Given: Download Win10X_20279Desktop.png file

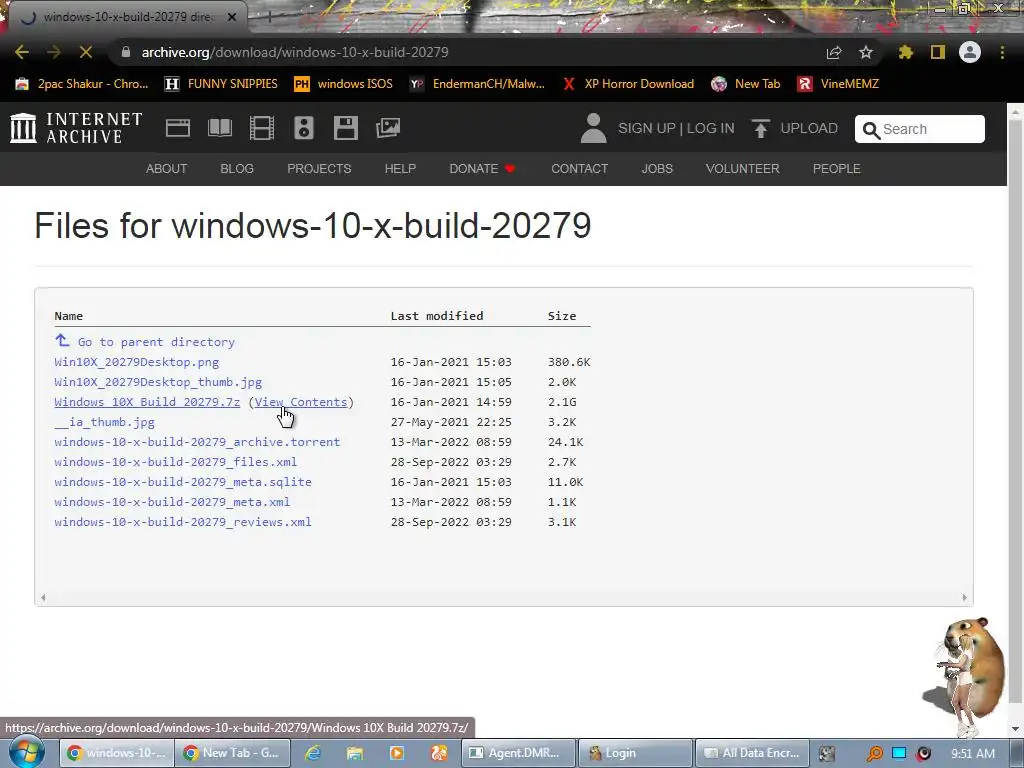Looking at the screenshot, I should [x=136, y=362].
